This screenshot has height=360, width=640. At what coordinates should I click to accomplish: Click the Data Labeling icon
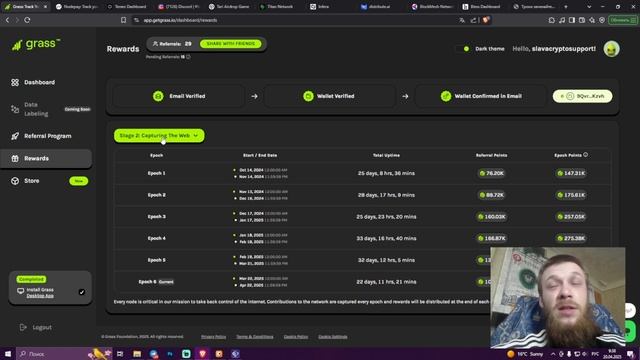(15, 109)
